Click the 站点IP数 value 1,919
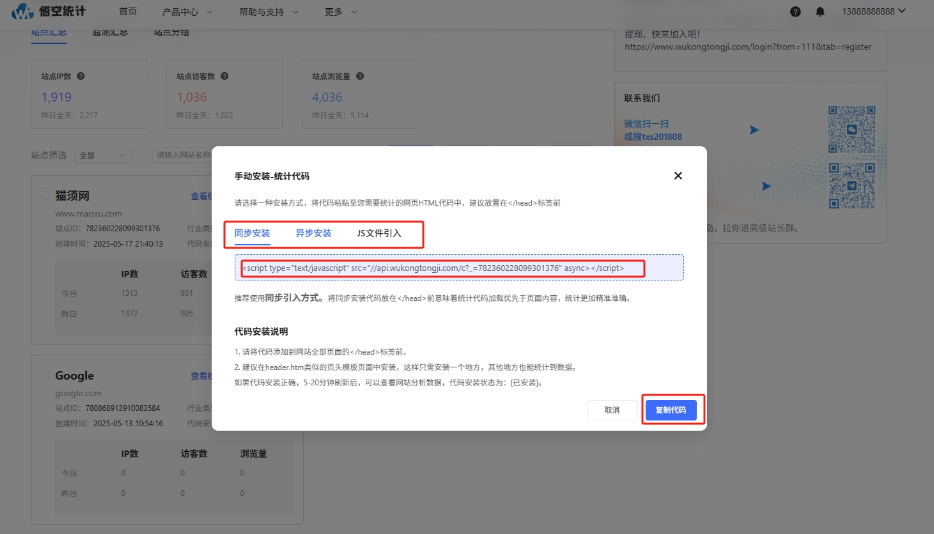The width and height of the screenshot is (934, 534). [x=57, y=97]
